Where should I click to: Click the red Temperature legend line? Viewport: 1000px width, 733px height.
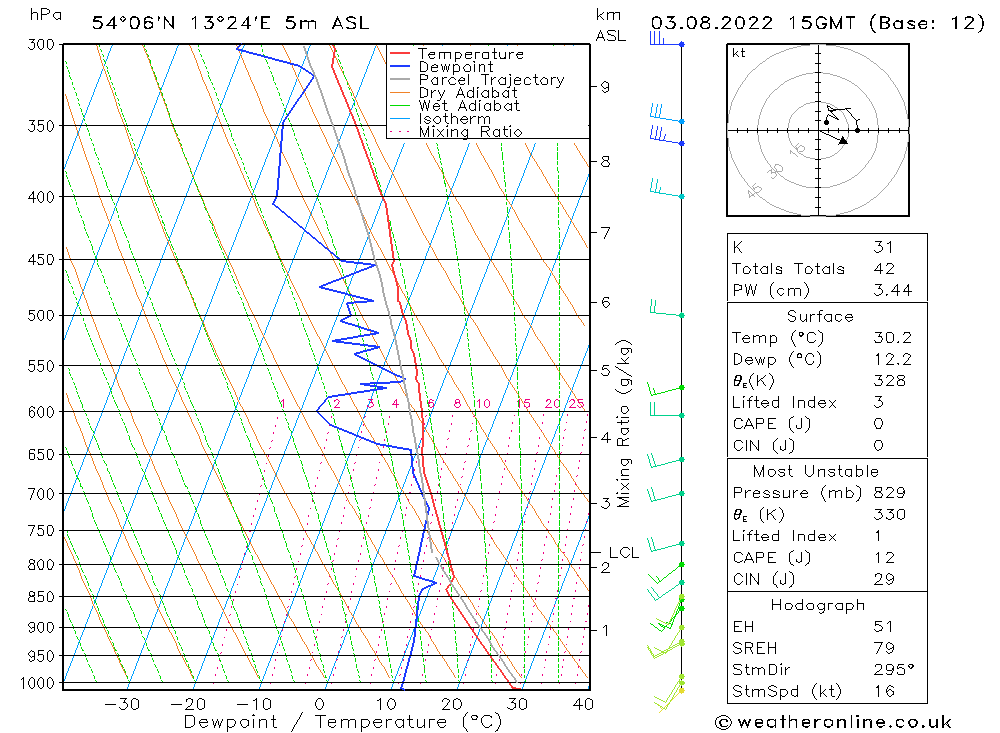(x=399, y=54)
